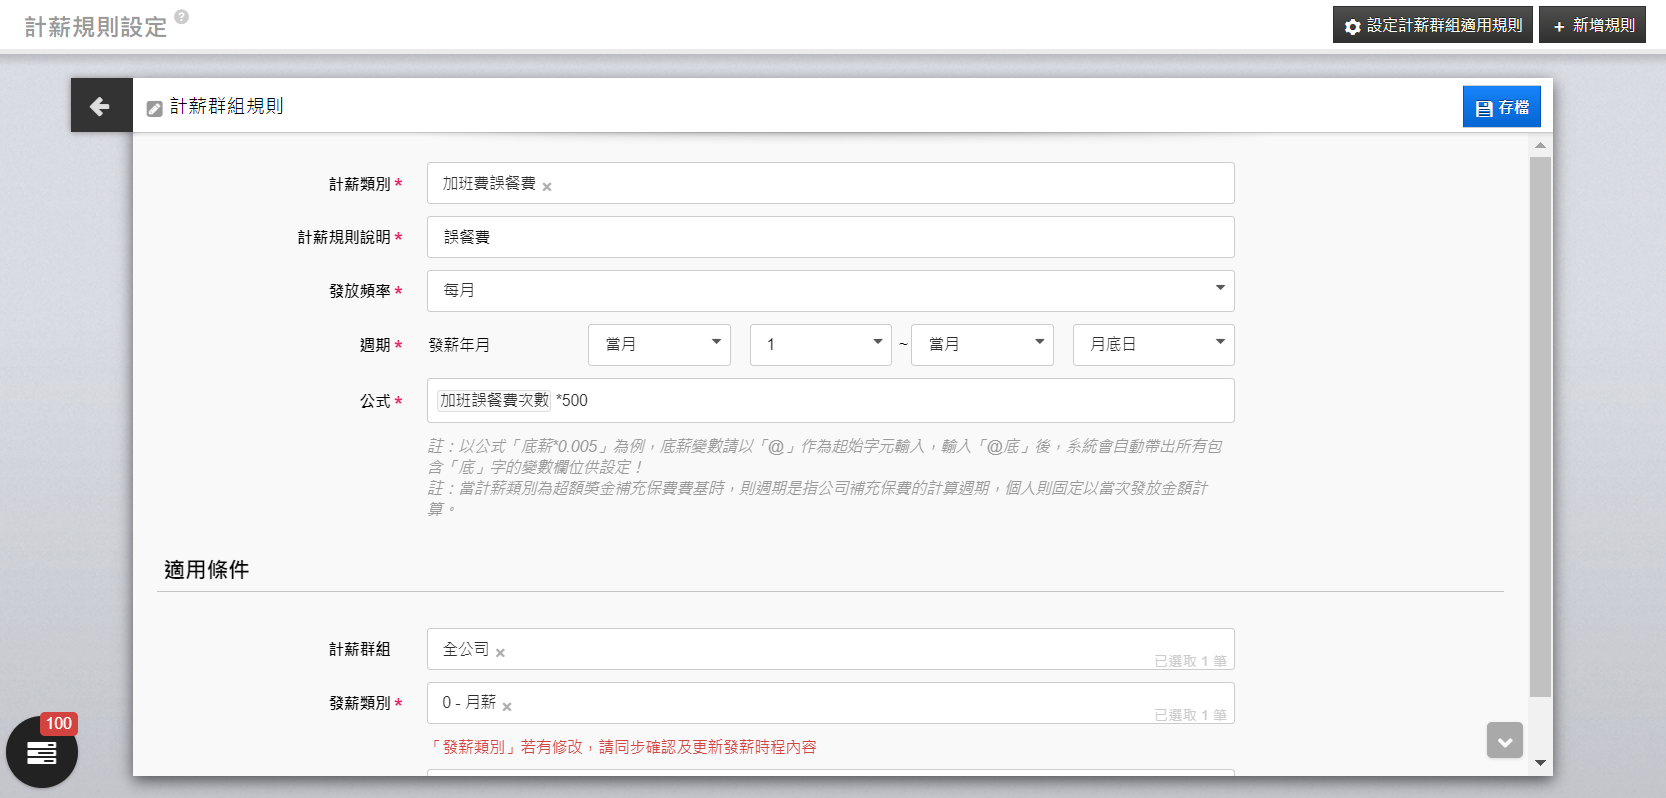1666x798 pixels.
Task: Click the vertical scrollbar down arrow
Action: 1540,763
